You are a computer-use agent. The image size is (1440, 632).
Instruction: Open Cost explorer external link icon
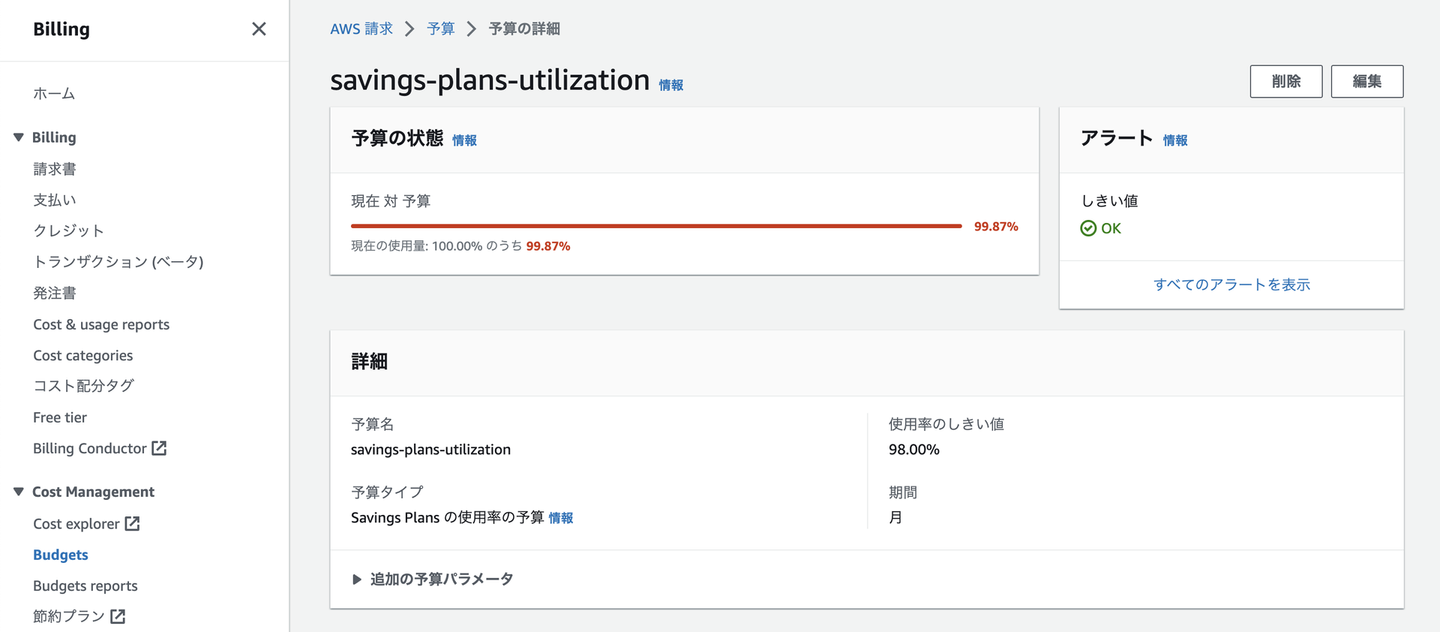tap(132, 524)
